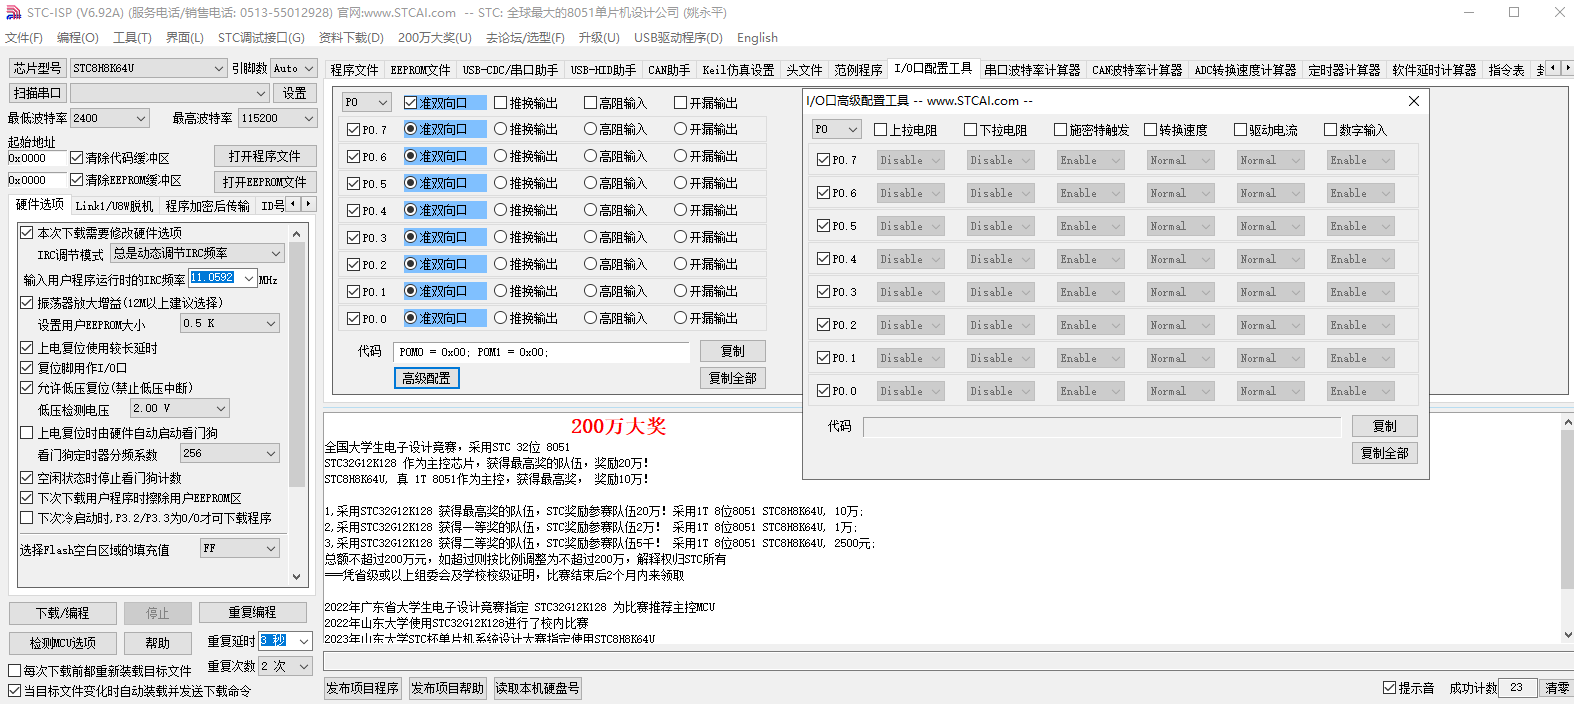Open the 编程(O) menu
The image size is (1574, 704).
[x=77, y=37]
